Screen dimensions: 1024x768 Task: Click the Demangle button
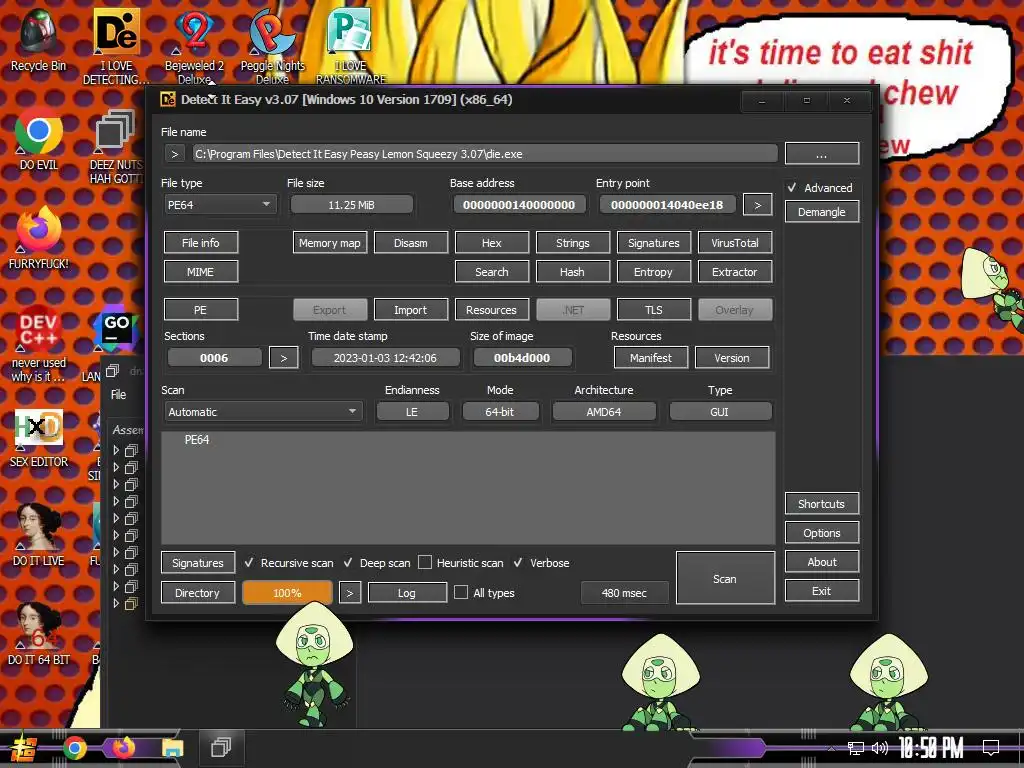[822, 212]
